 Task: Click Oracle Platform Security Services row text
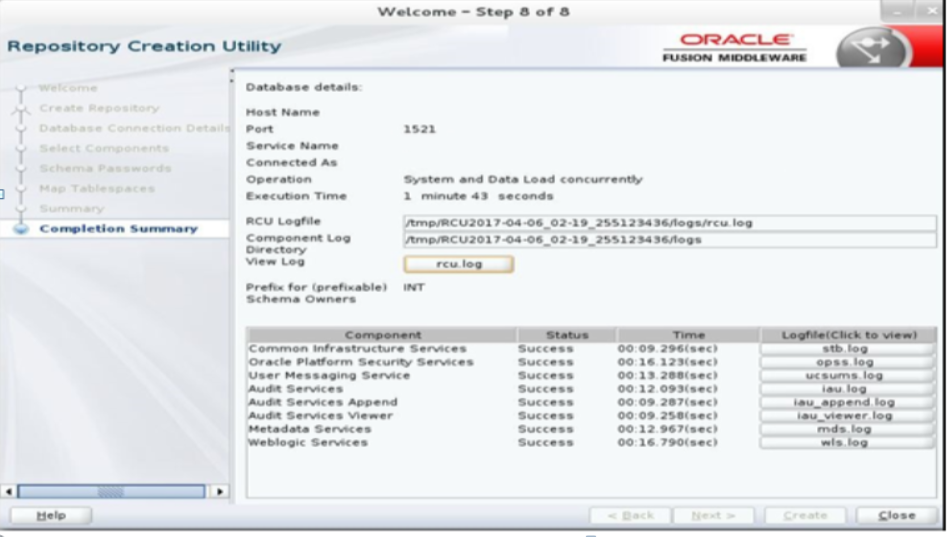361,362
